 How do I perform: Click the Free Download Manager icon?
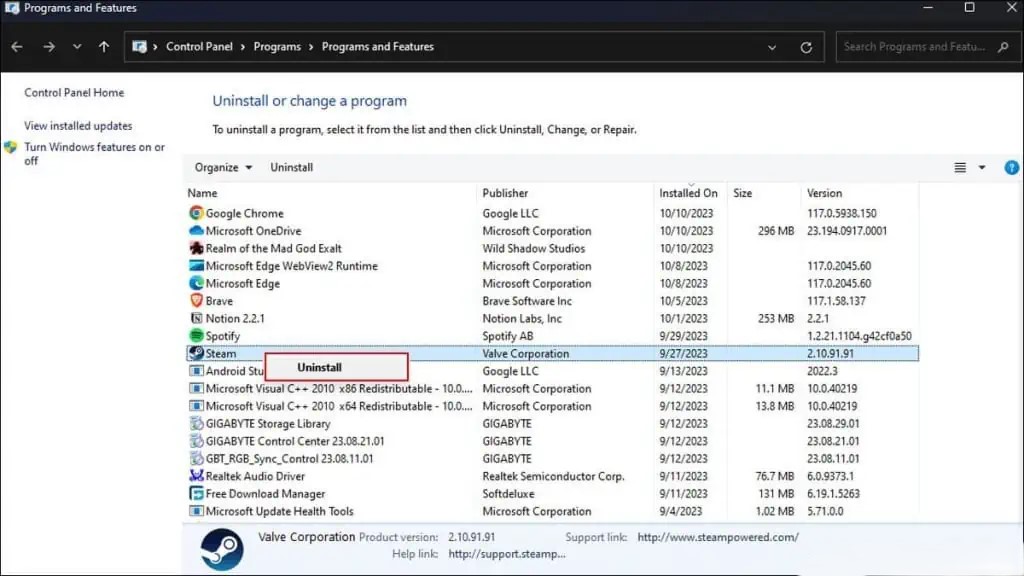198,494
